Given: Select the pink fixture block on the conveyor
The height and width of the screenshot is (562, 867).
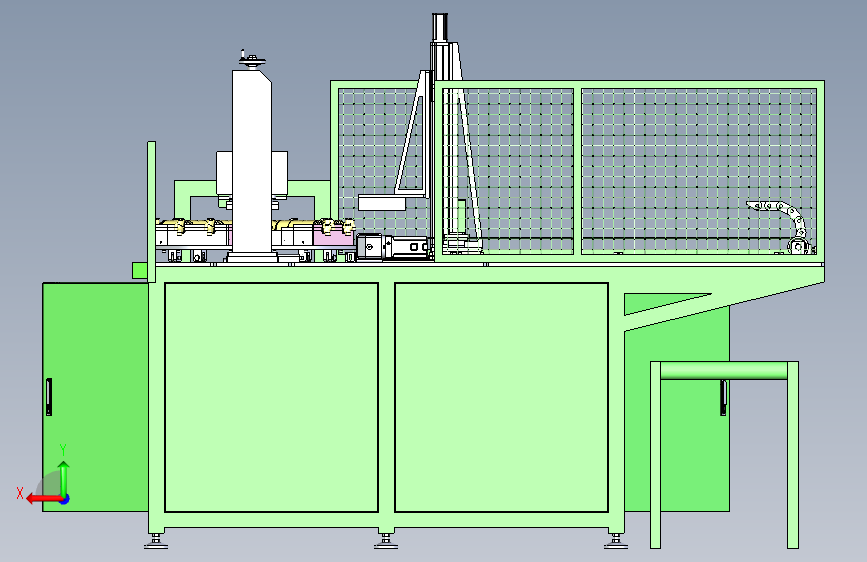Looking at the screenshot, I should 333,236.
